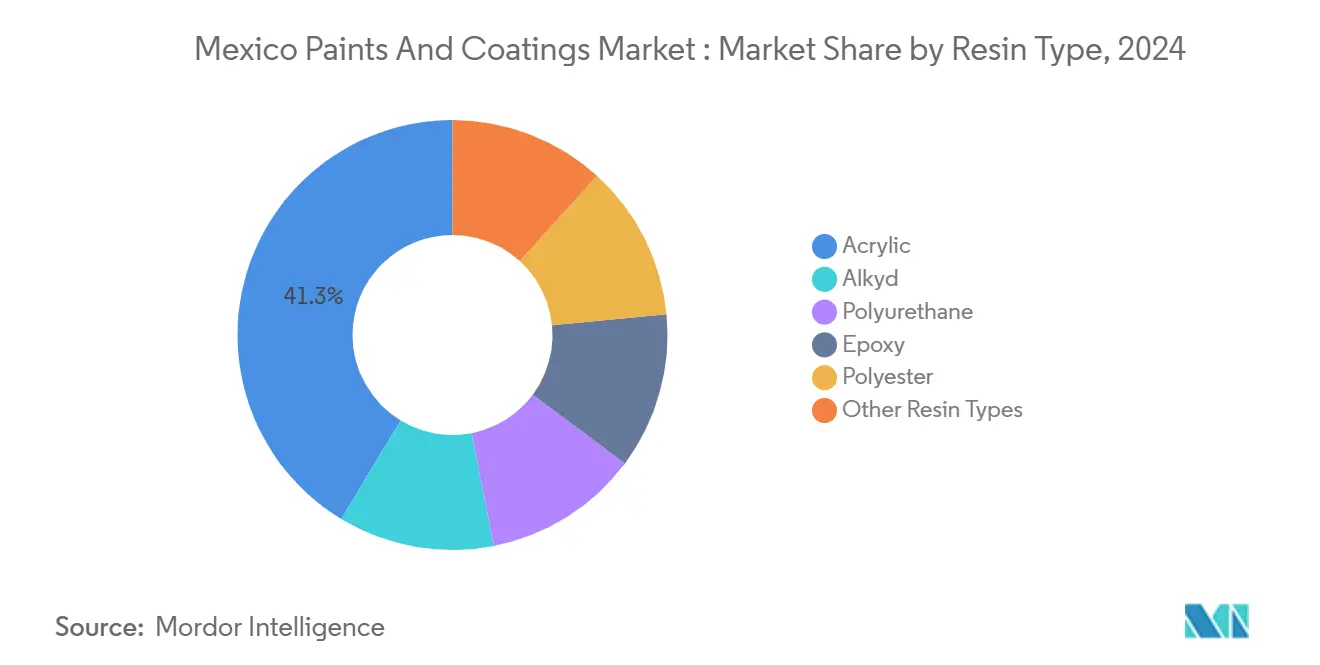
Task: Click the Mordor Intelligence logo icon
Action: pyautogui.click(x=1216, y=621)
